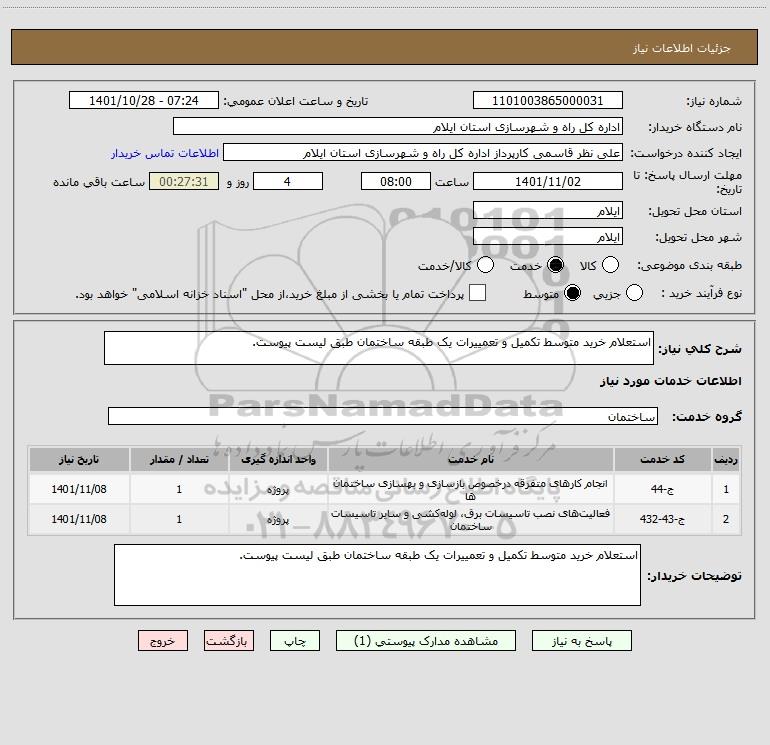This screenshot has height=745, width=770.
Task: Click row 2 quantity value 1
Action: (179, 519)
